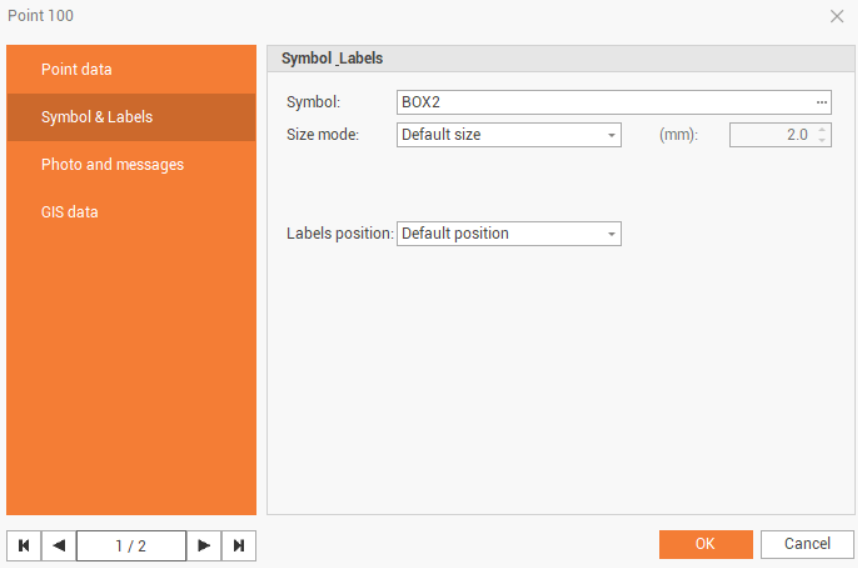
Task: Confirm changes with the OK button
Action: click(x=705, y=544)
